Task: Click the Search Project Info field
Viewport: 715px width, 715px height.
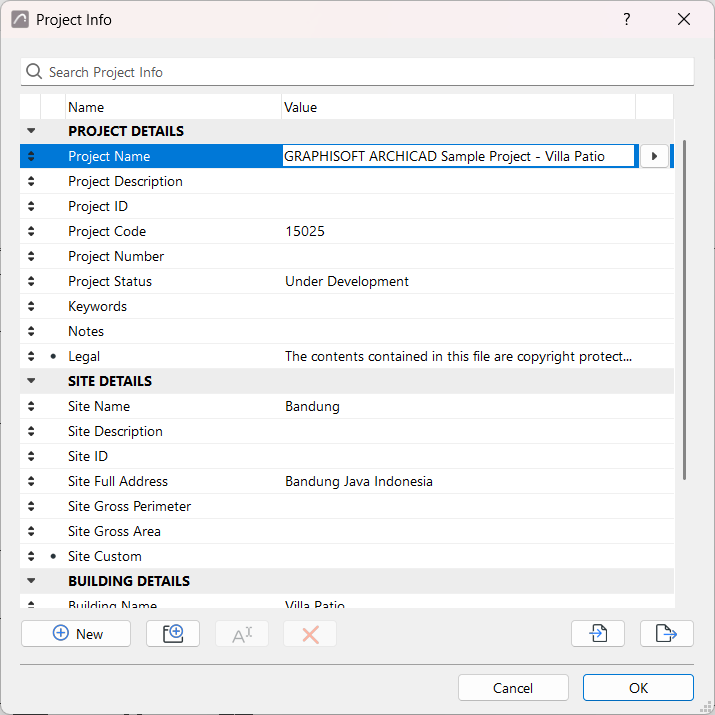Action: [357, 72]
